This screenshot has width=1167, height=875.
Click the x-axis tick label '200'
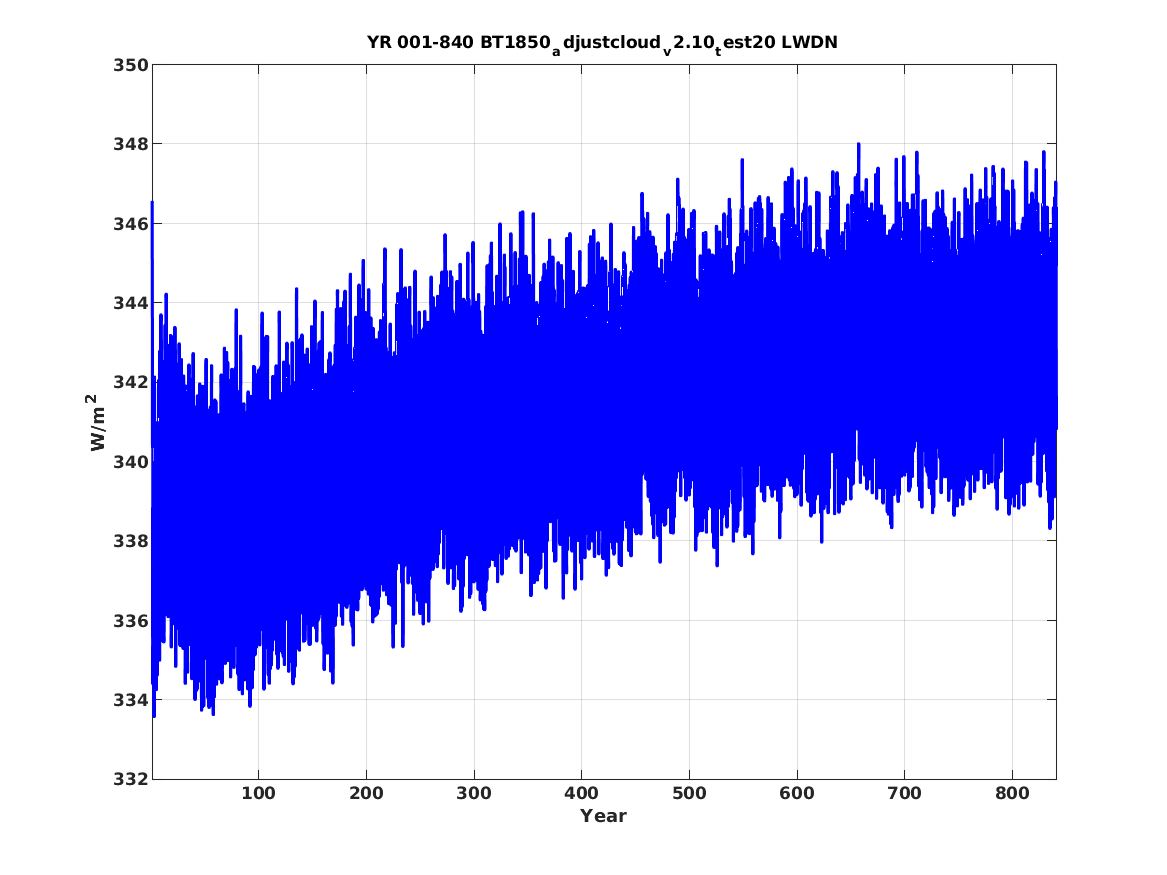(x=366, y=794)
